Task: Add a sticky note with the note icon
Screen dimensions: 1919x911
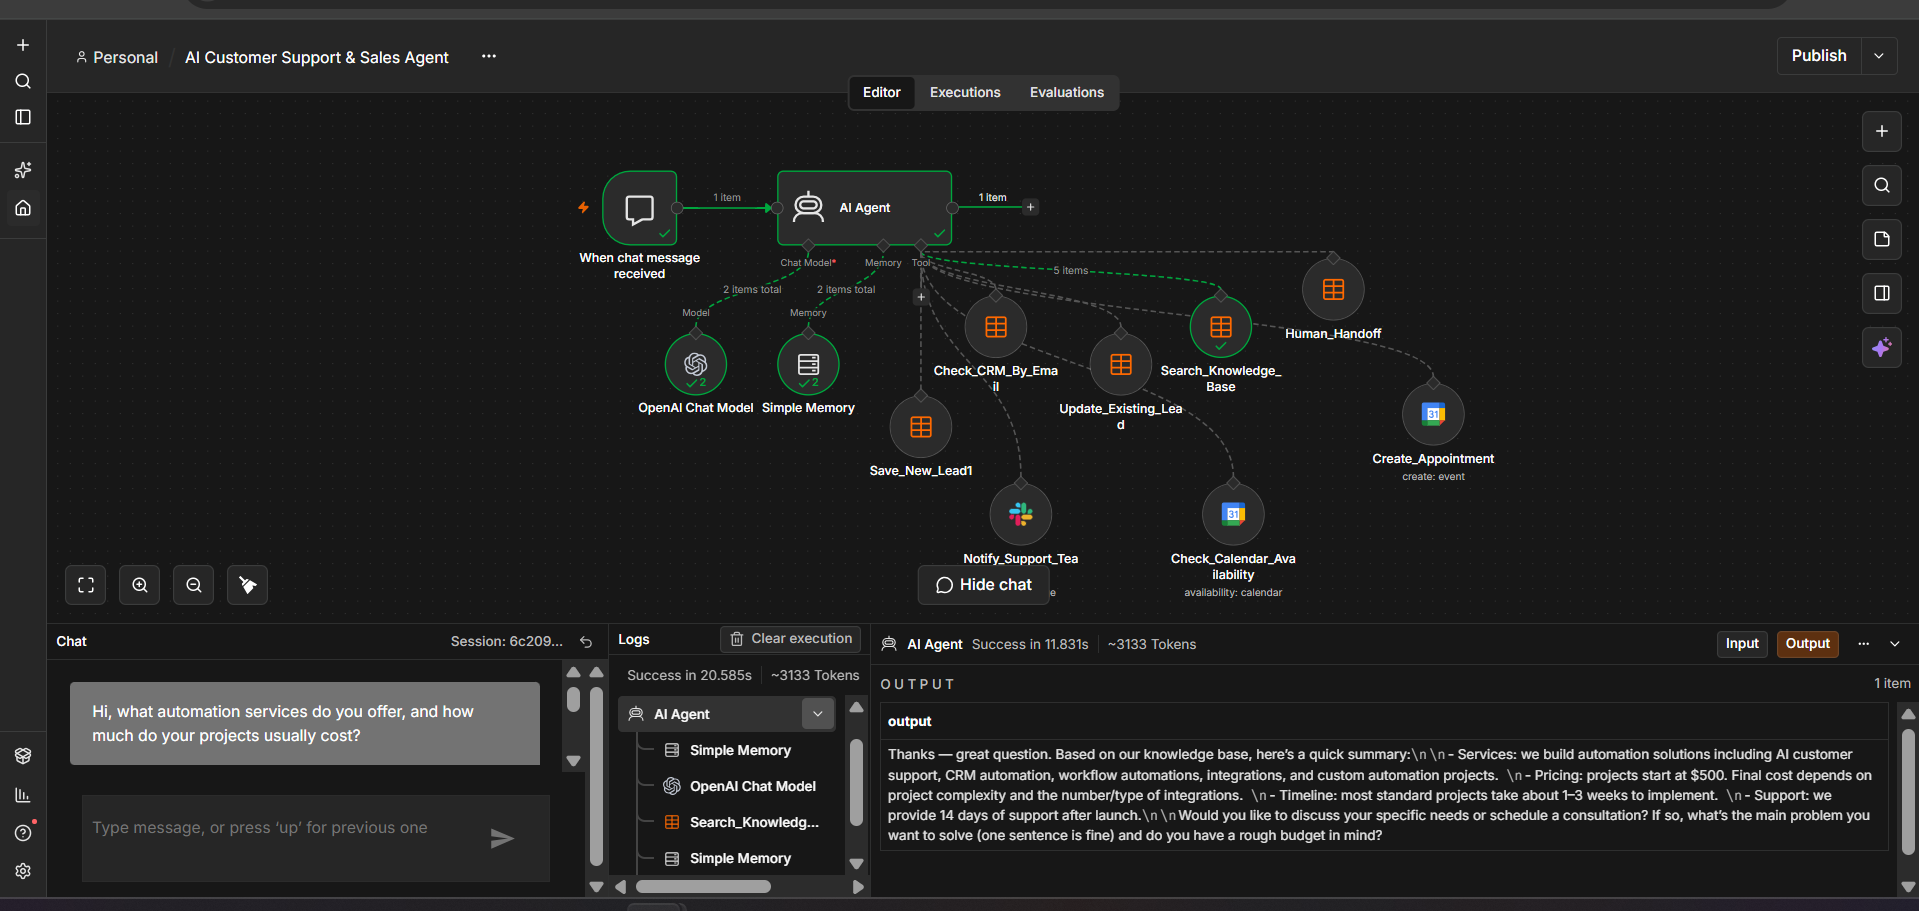Action: click(1881, 239)
